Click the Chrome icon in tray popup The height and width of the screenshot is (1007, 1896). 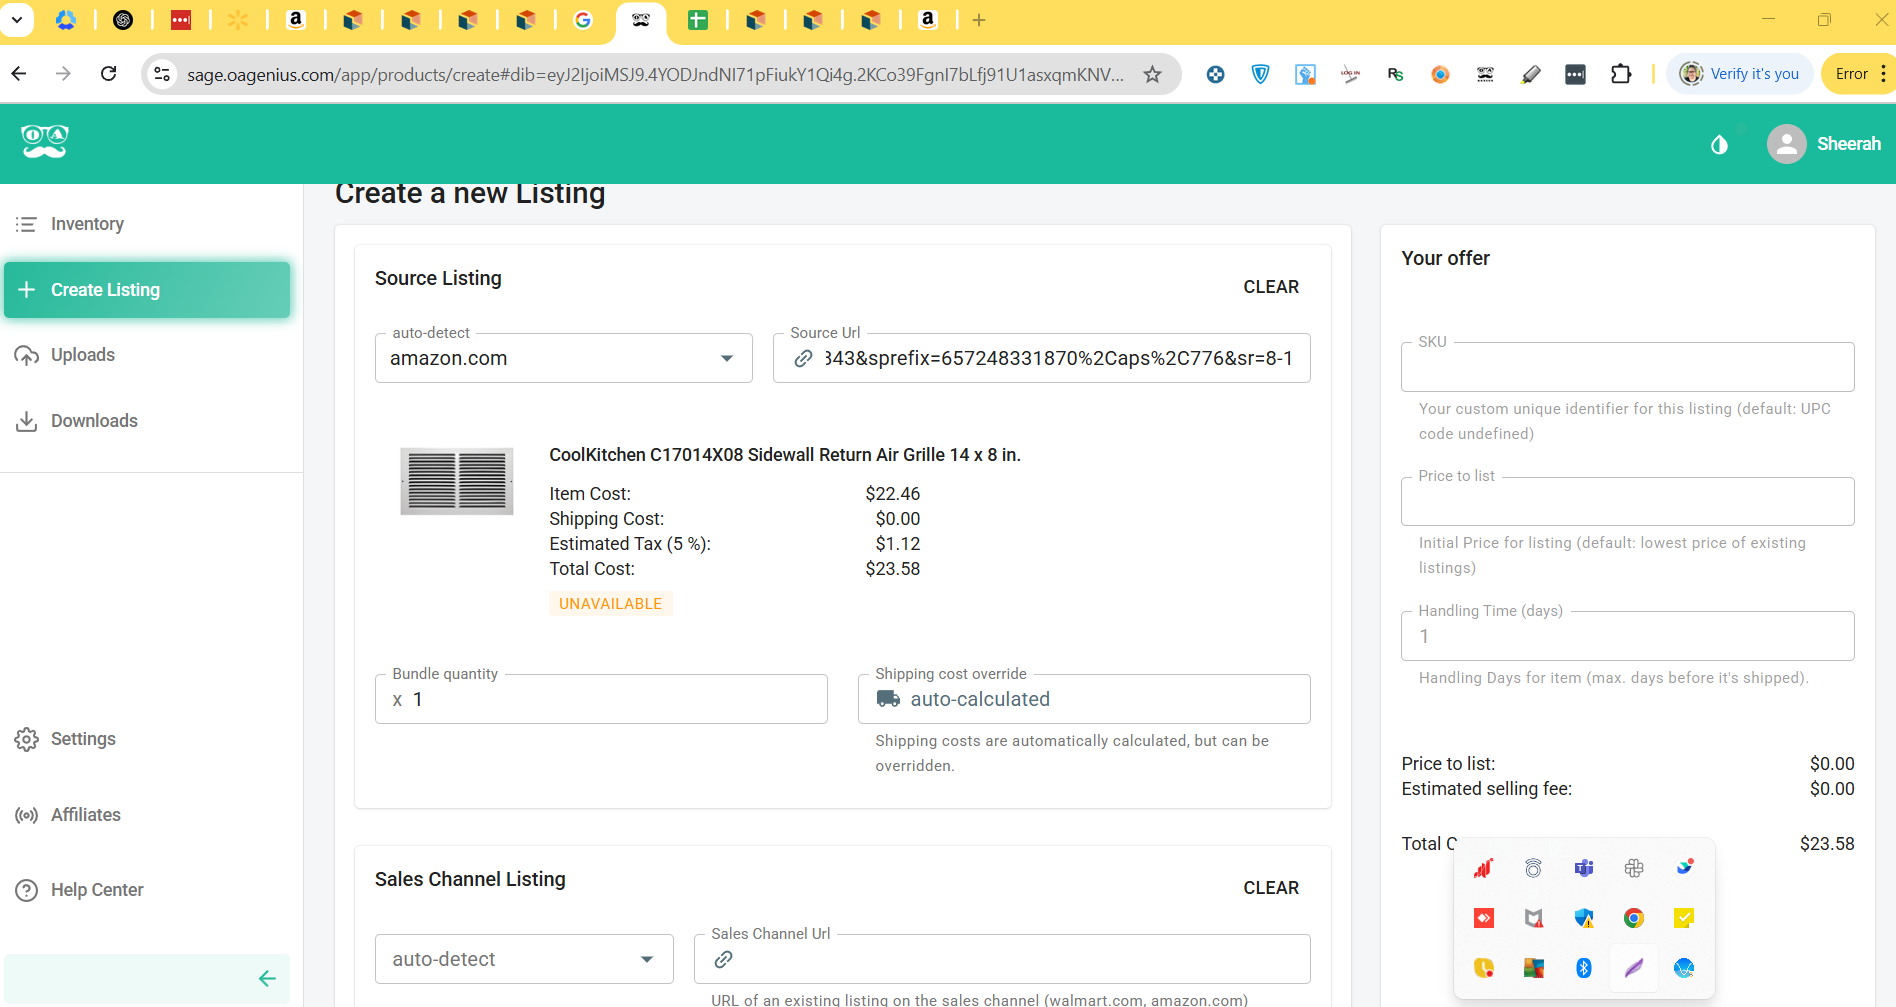point(1633,918)
